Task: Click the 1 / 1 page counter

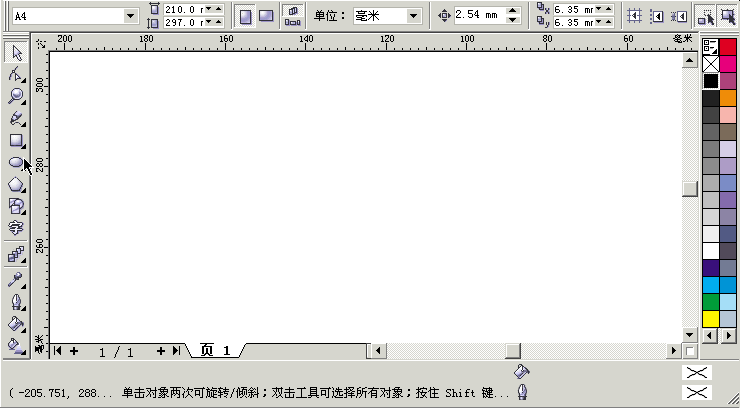Action: click(x=116, y=352)
